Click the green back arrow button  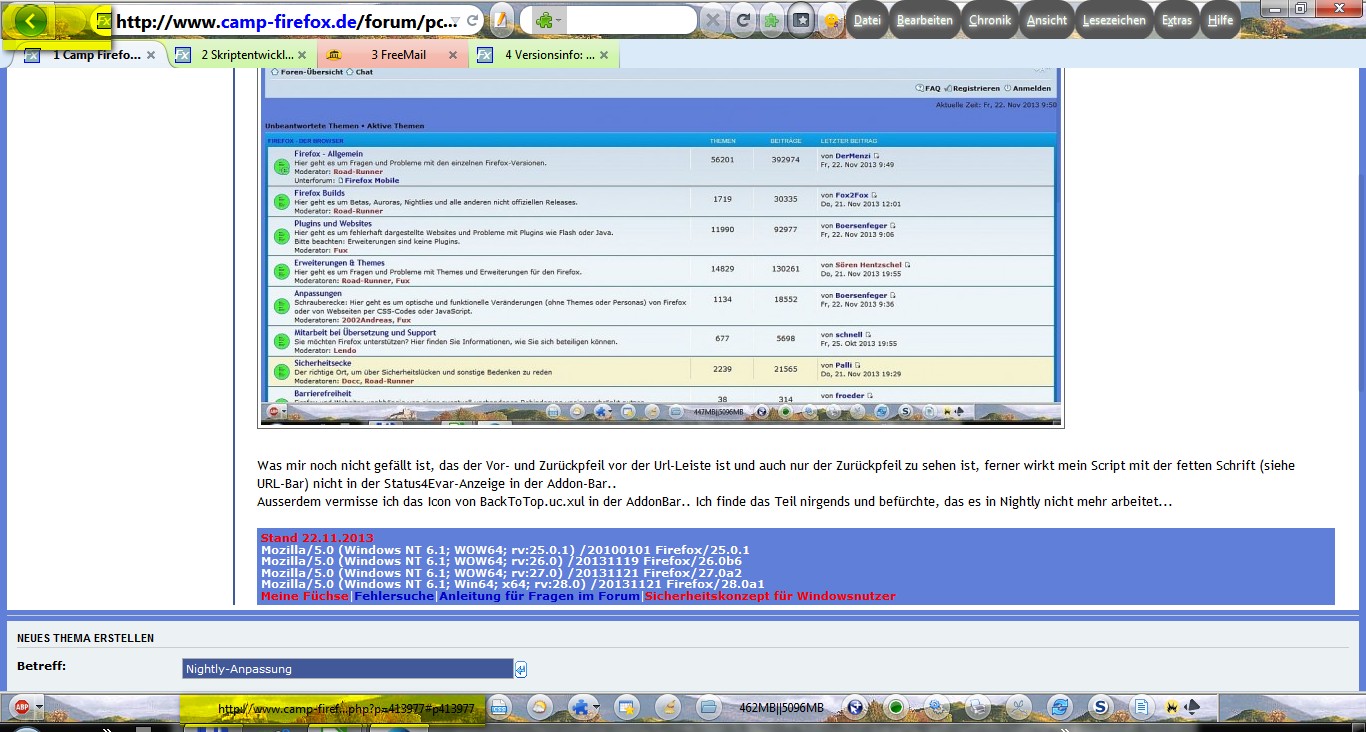(31, 20)
